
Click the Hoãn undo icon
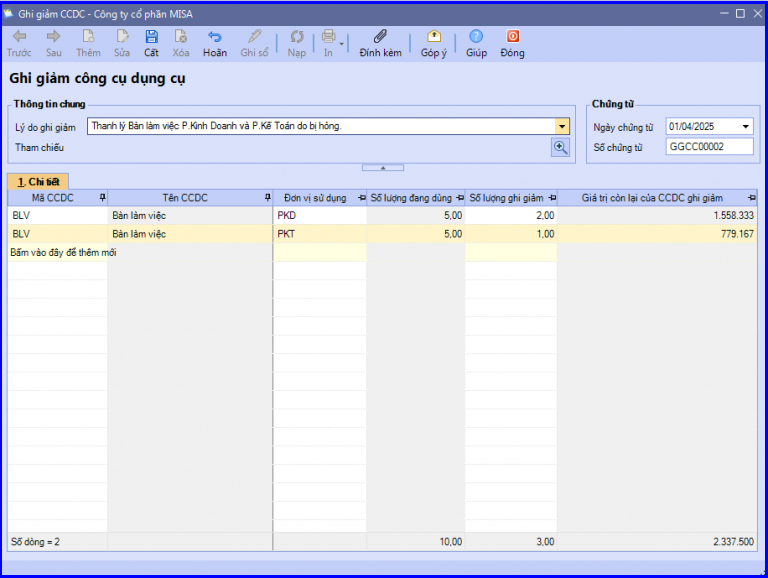coord(215,37)
